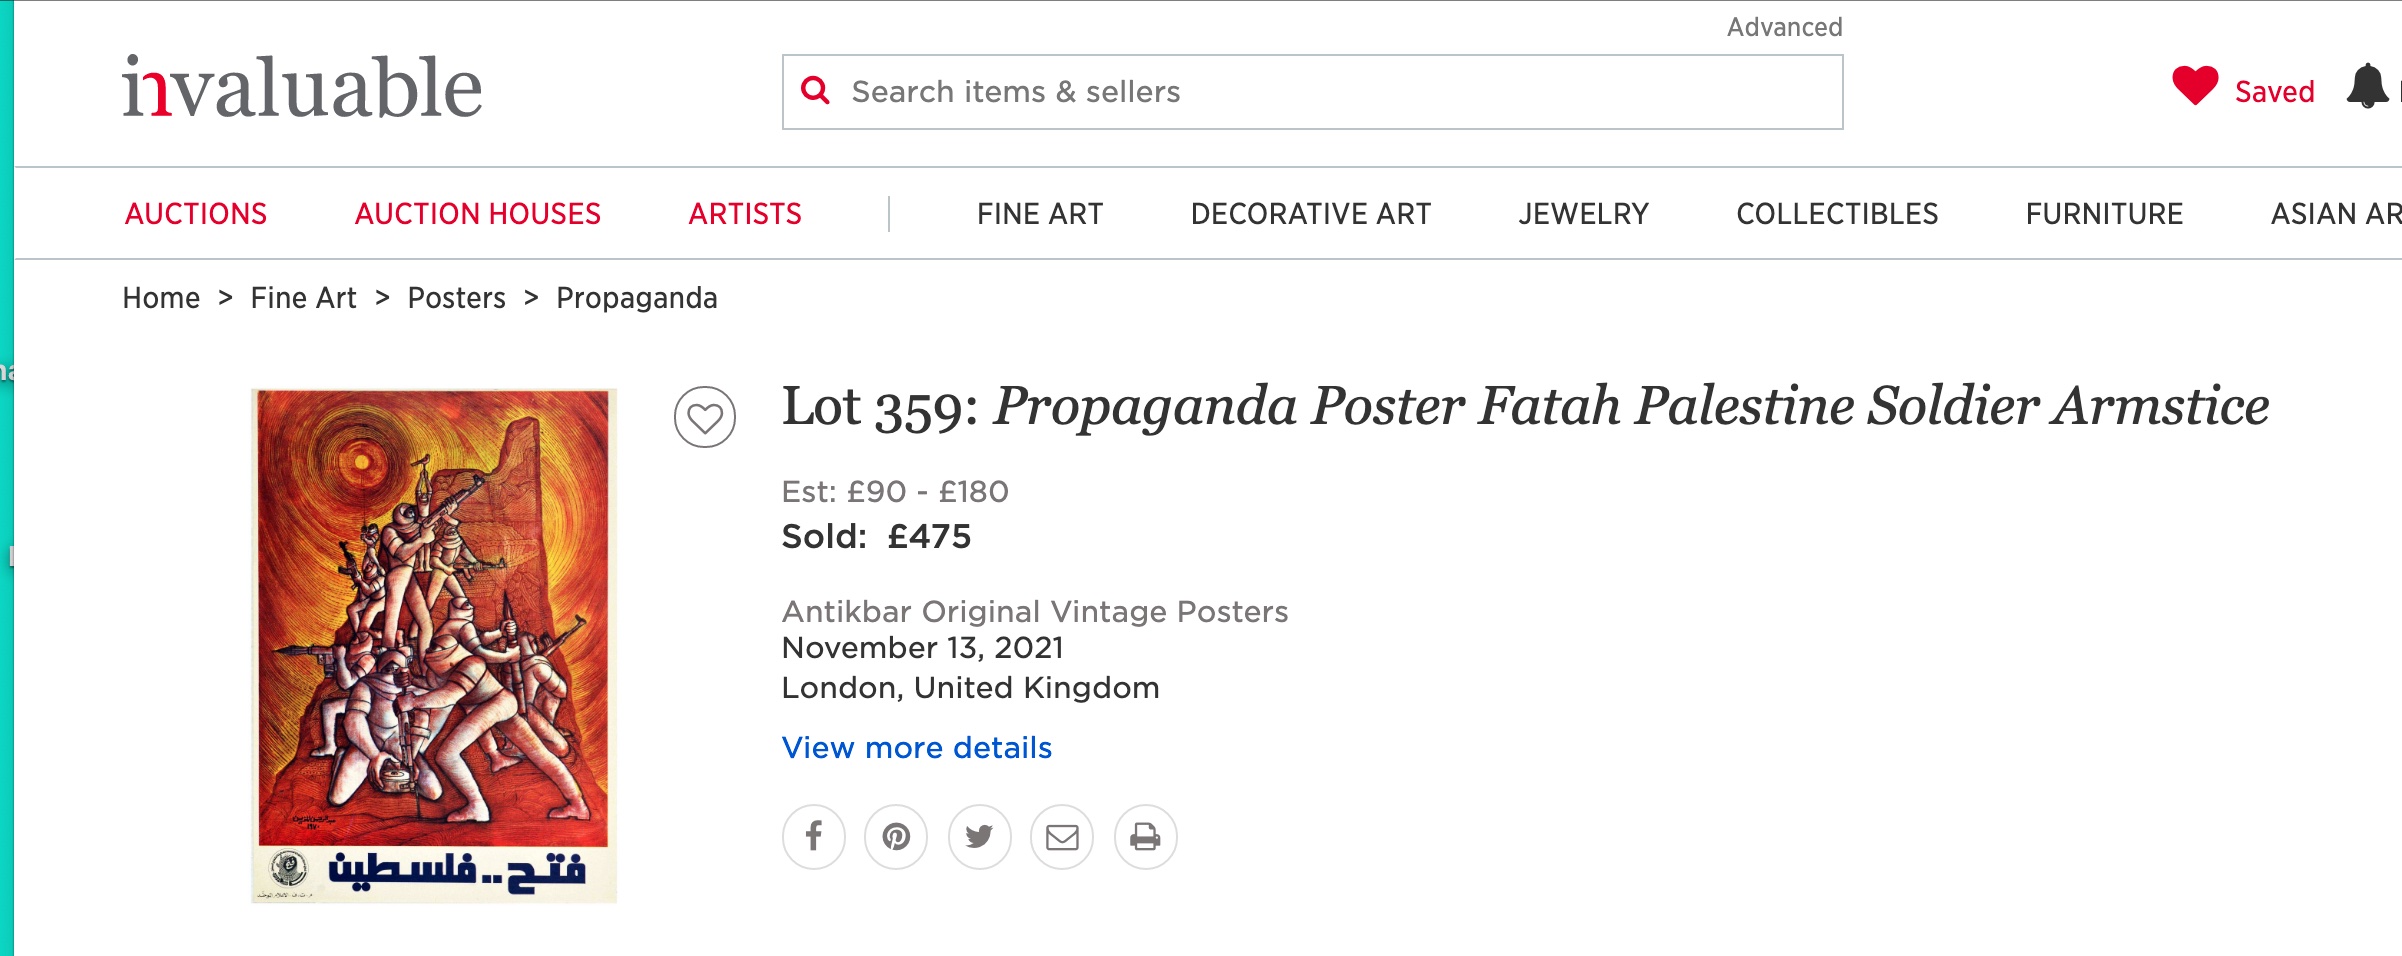Open notifications bell icon
Screen dimensions: 2402x956
(x=2367, y=87)
